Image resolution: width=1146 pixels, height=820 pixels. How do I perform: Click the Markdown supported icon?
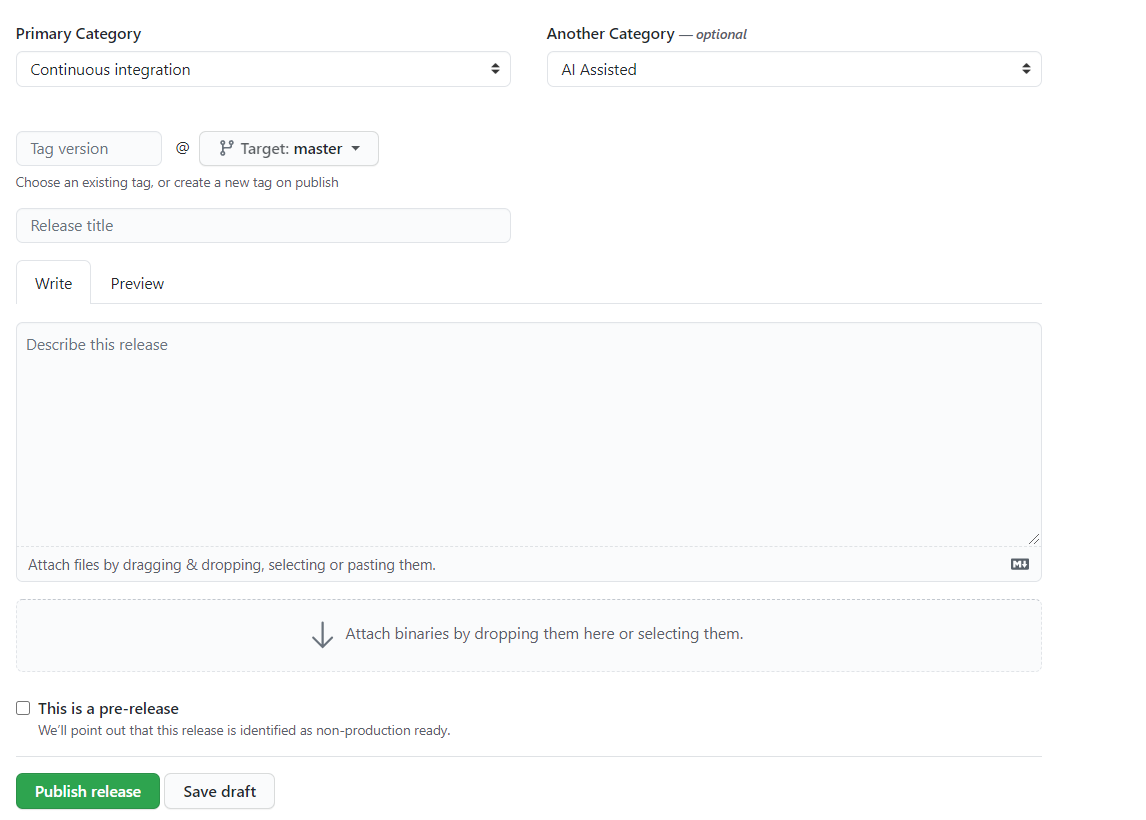pyautogui.click(x=1019, y=565)
